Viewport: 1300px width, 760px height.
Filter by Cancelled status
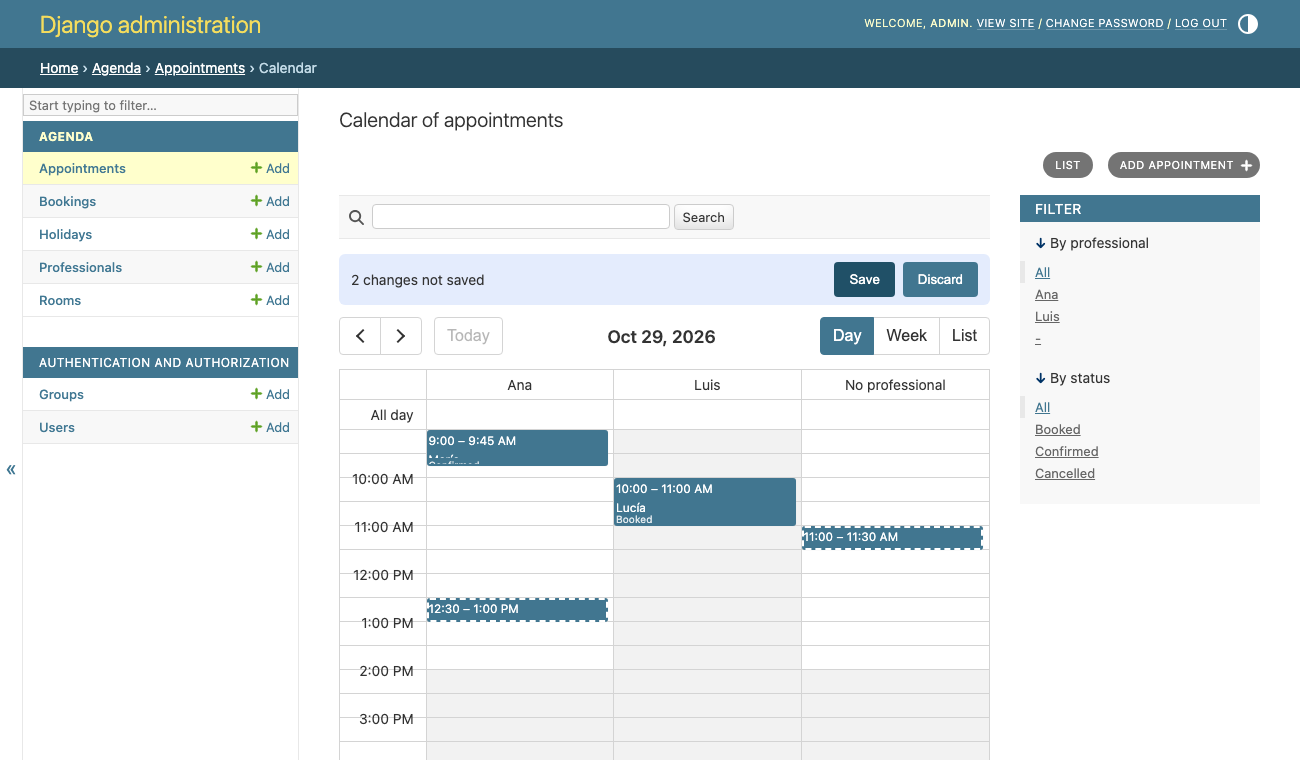coord(1064,473)
